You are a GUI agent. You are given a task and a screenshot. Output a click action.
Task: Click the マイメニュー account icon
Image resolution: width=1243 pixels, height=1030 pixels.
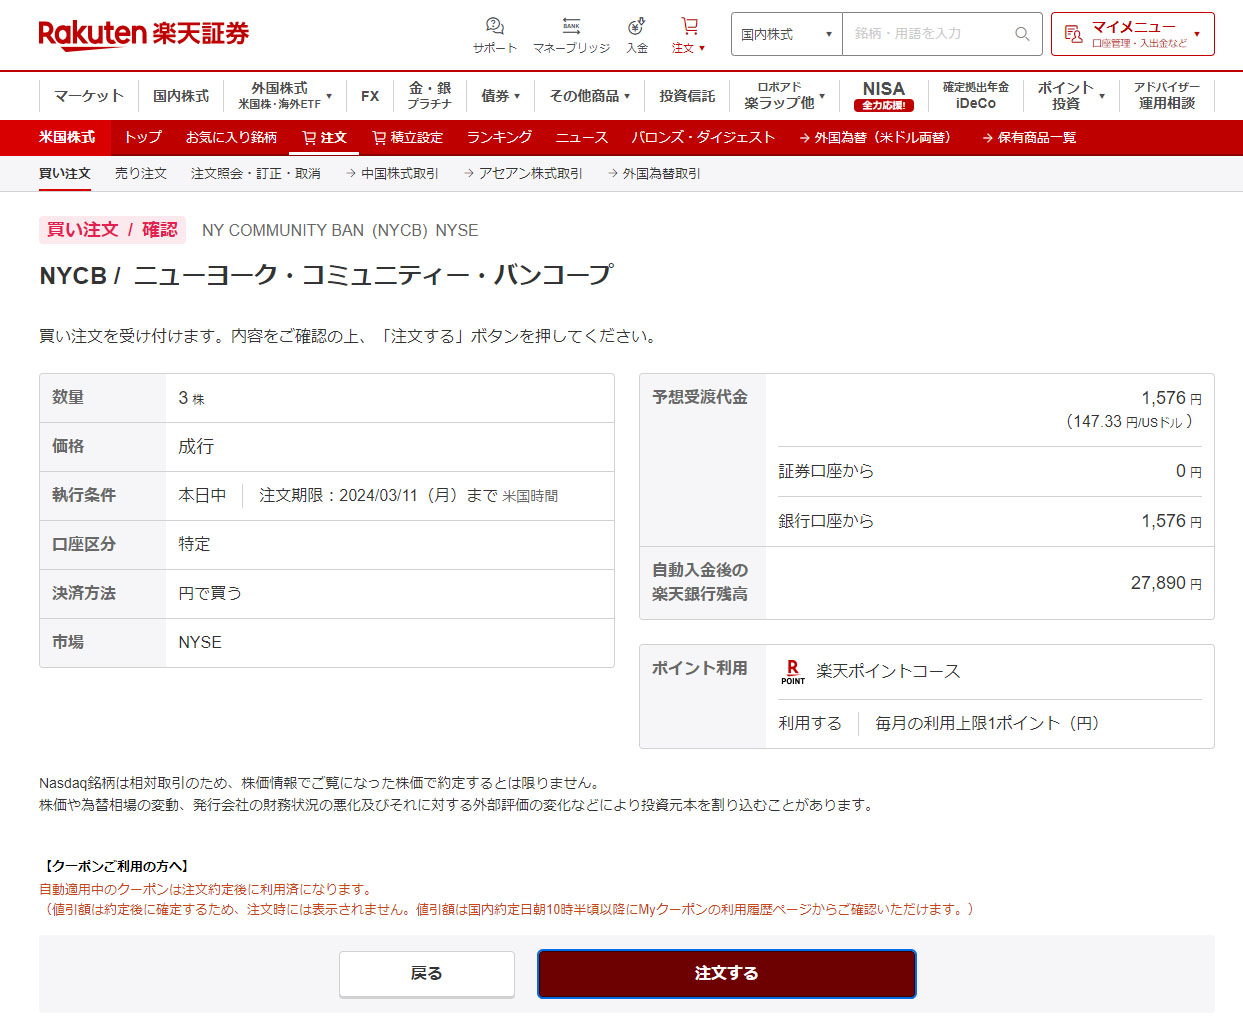point(1073,34)
